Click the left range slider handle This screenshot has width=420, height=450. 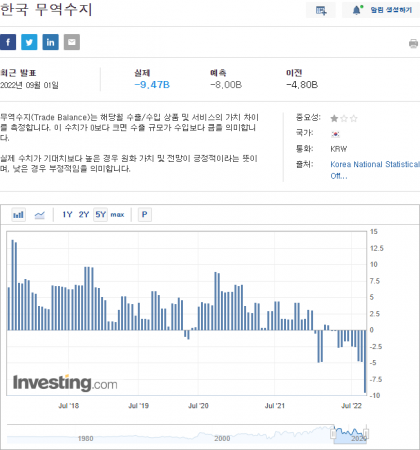(x=333, y=434)
